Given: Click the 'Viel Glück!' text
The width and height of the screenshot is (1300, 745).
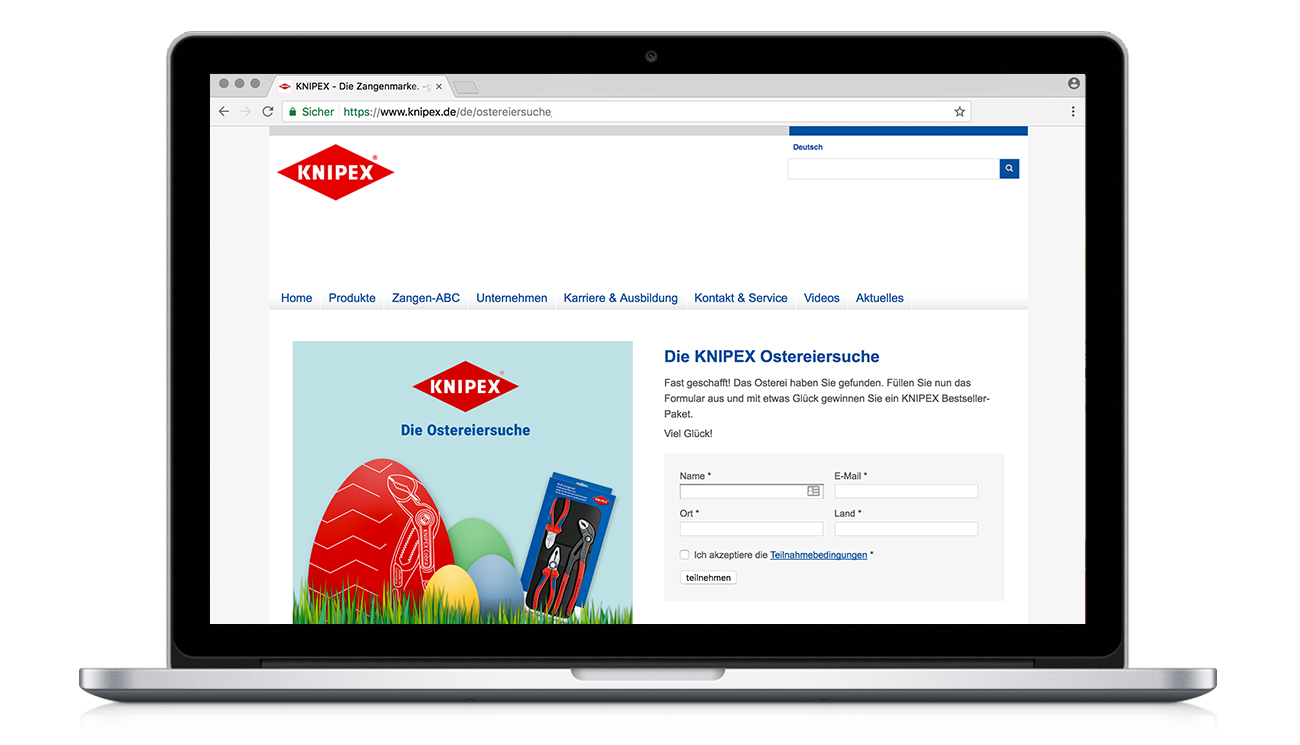Looking at the screenshot, I should [688, 434].
